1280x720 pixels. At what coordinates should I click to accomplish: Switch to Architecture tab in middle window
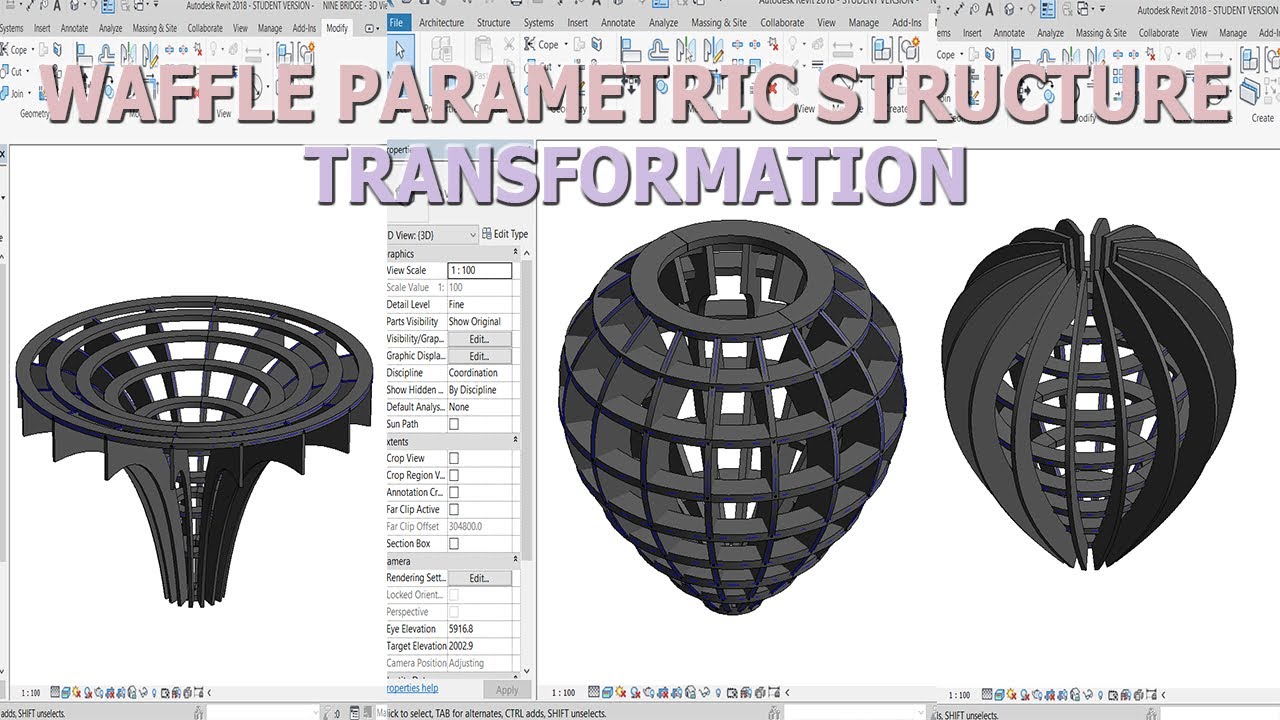pyautogui.click(x=441, y=22)
